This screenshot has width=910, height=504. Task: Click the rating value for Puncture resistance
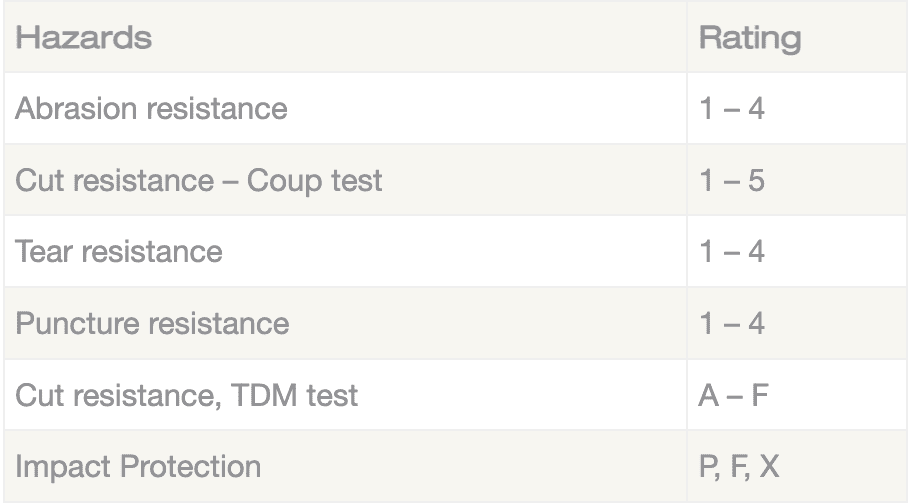point(732,323)
